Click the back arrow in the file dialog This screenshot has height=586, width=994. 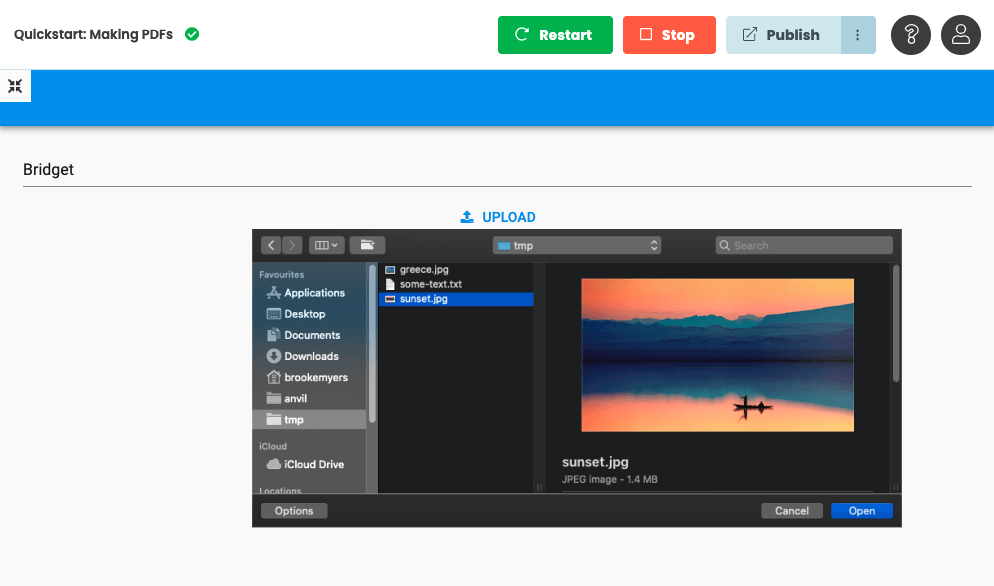[270, 245]
